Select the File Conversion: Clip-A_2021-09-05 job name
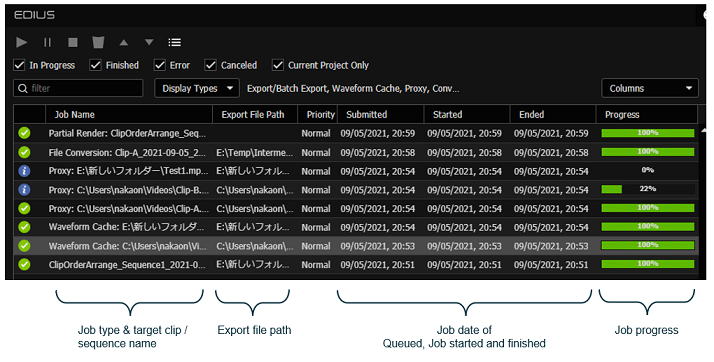The image size is (714, 362). pyautogui.click(x=127, y=153)
